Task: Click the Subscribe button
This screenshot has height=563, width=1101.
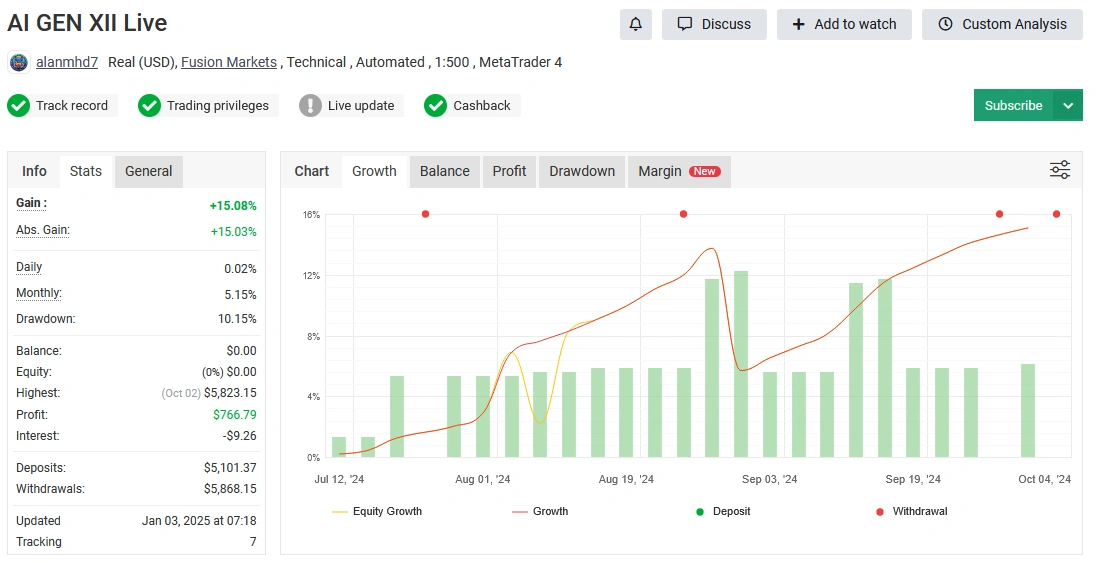Action: [x=1013, y=105]
